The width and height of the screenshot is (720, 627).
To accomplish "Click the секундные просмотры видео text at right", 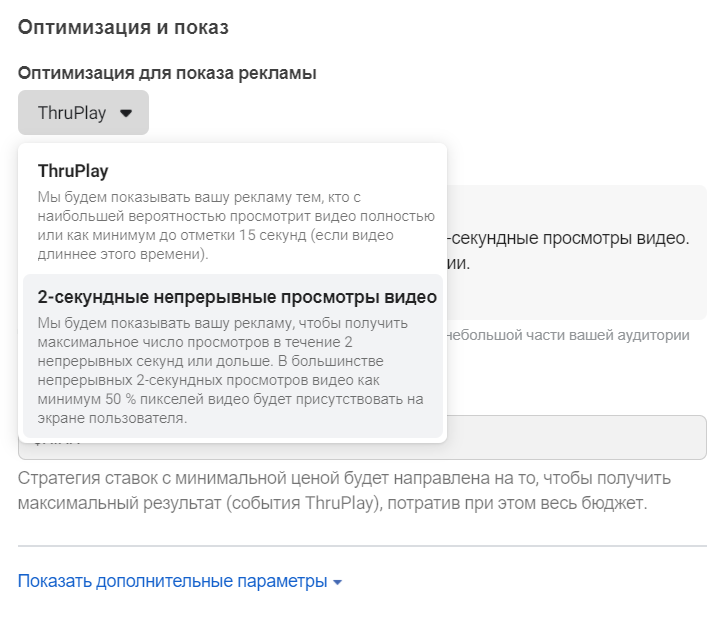I will point(569,238).
